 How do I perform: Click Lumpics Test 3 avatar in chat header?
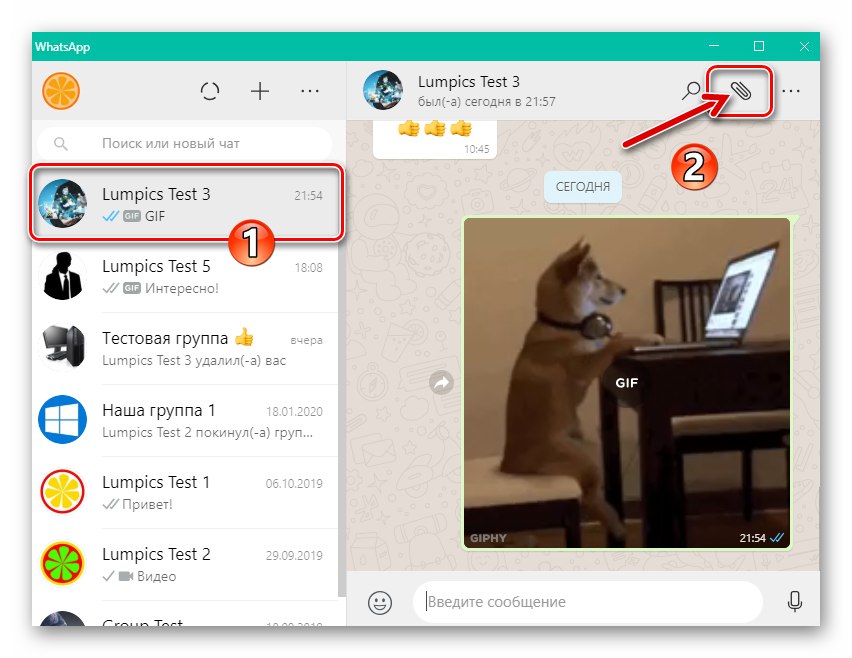pos(383,89)
